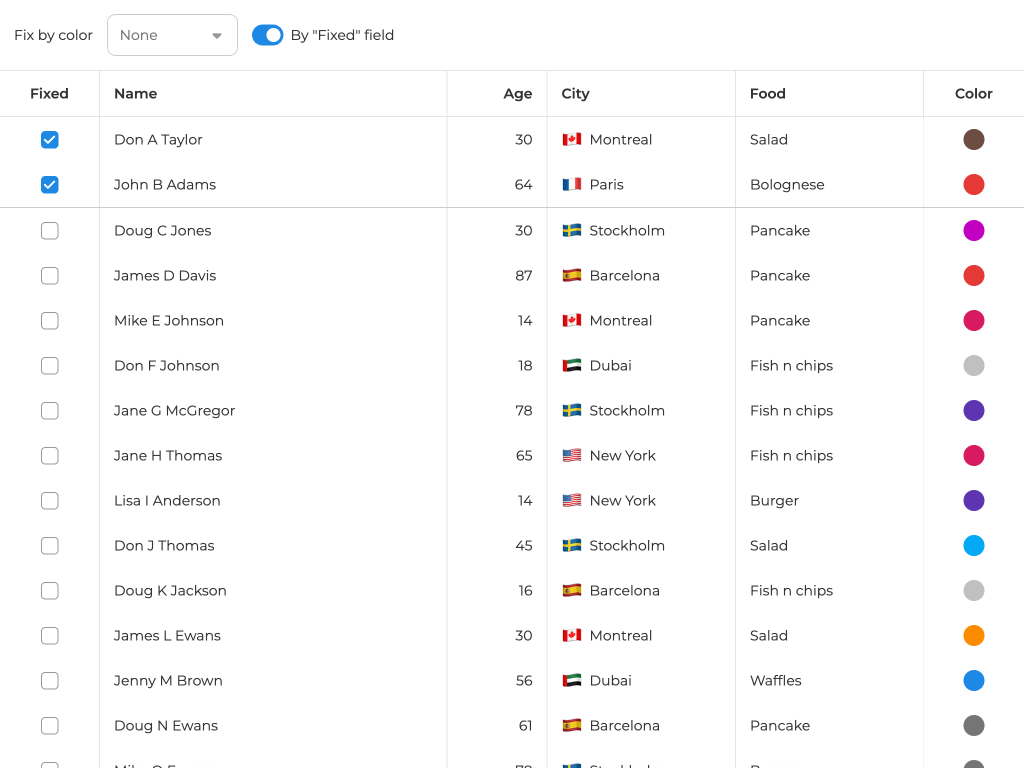
Task: Sort by the Age column header
Action: (517, 94)
